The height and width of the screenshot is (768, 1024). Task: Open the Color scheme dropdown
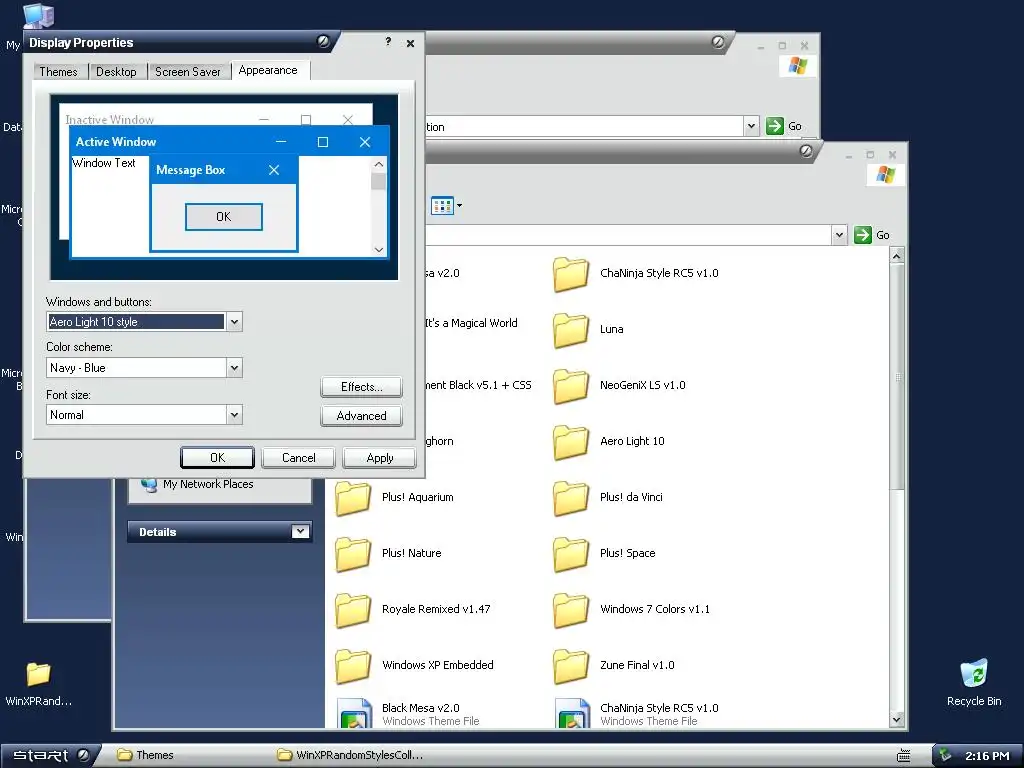click(x=234, y=368)
